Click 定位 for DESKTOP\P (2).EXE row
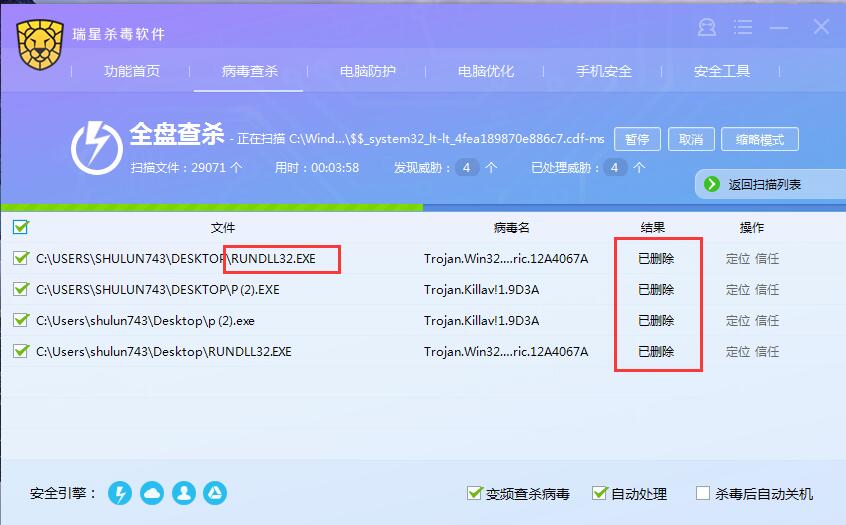 click(x=738, y=290)
